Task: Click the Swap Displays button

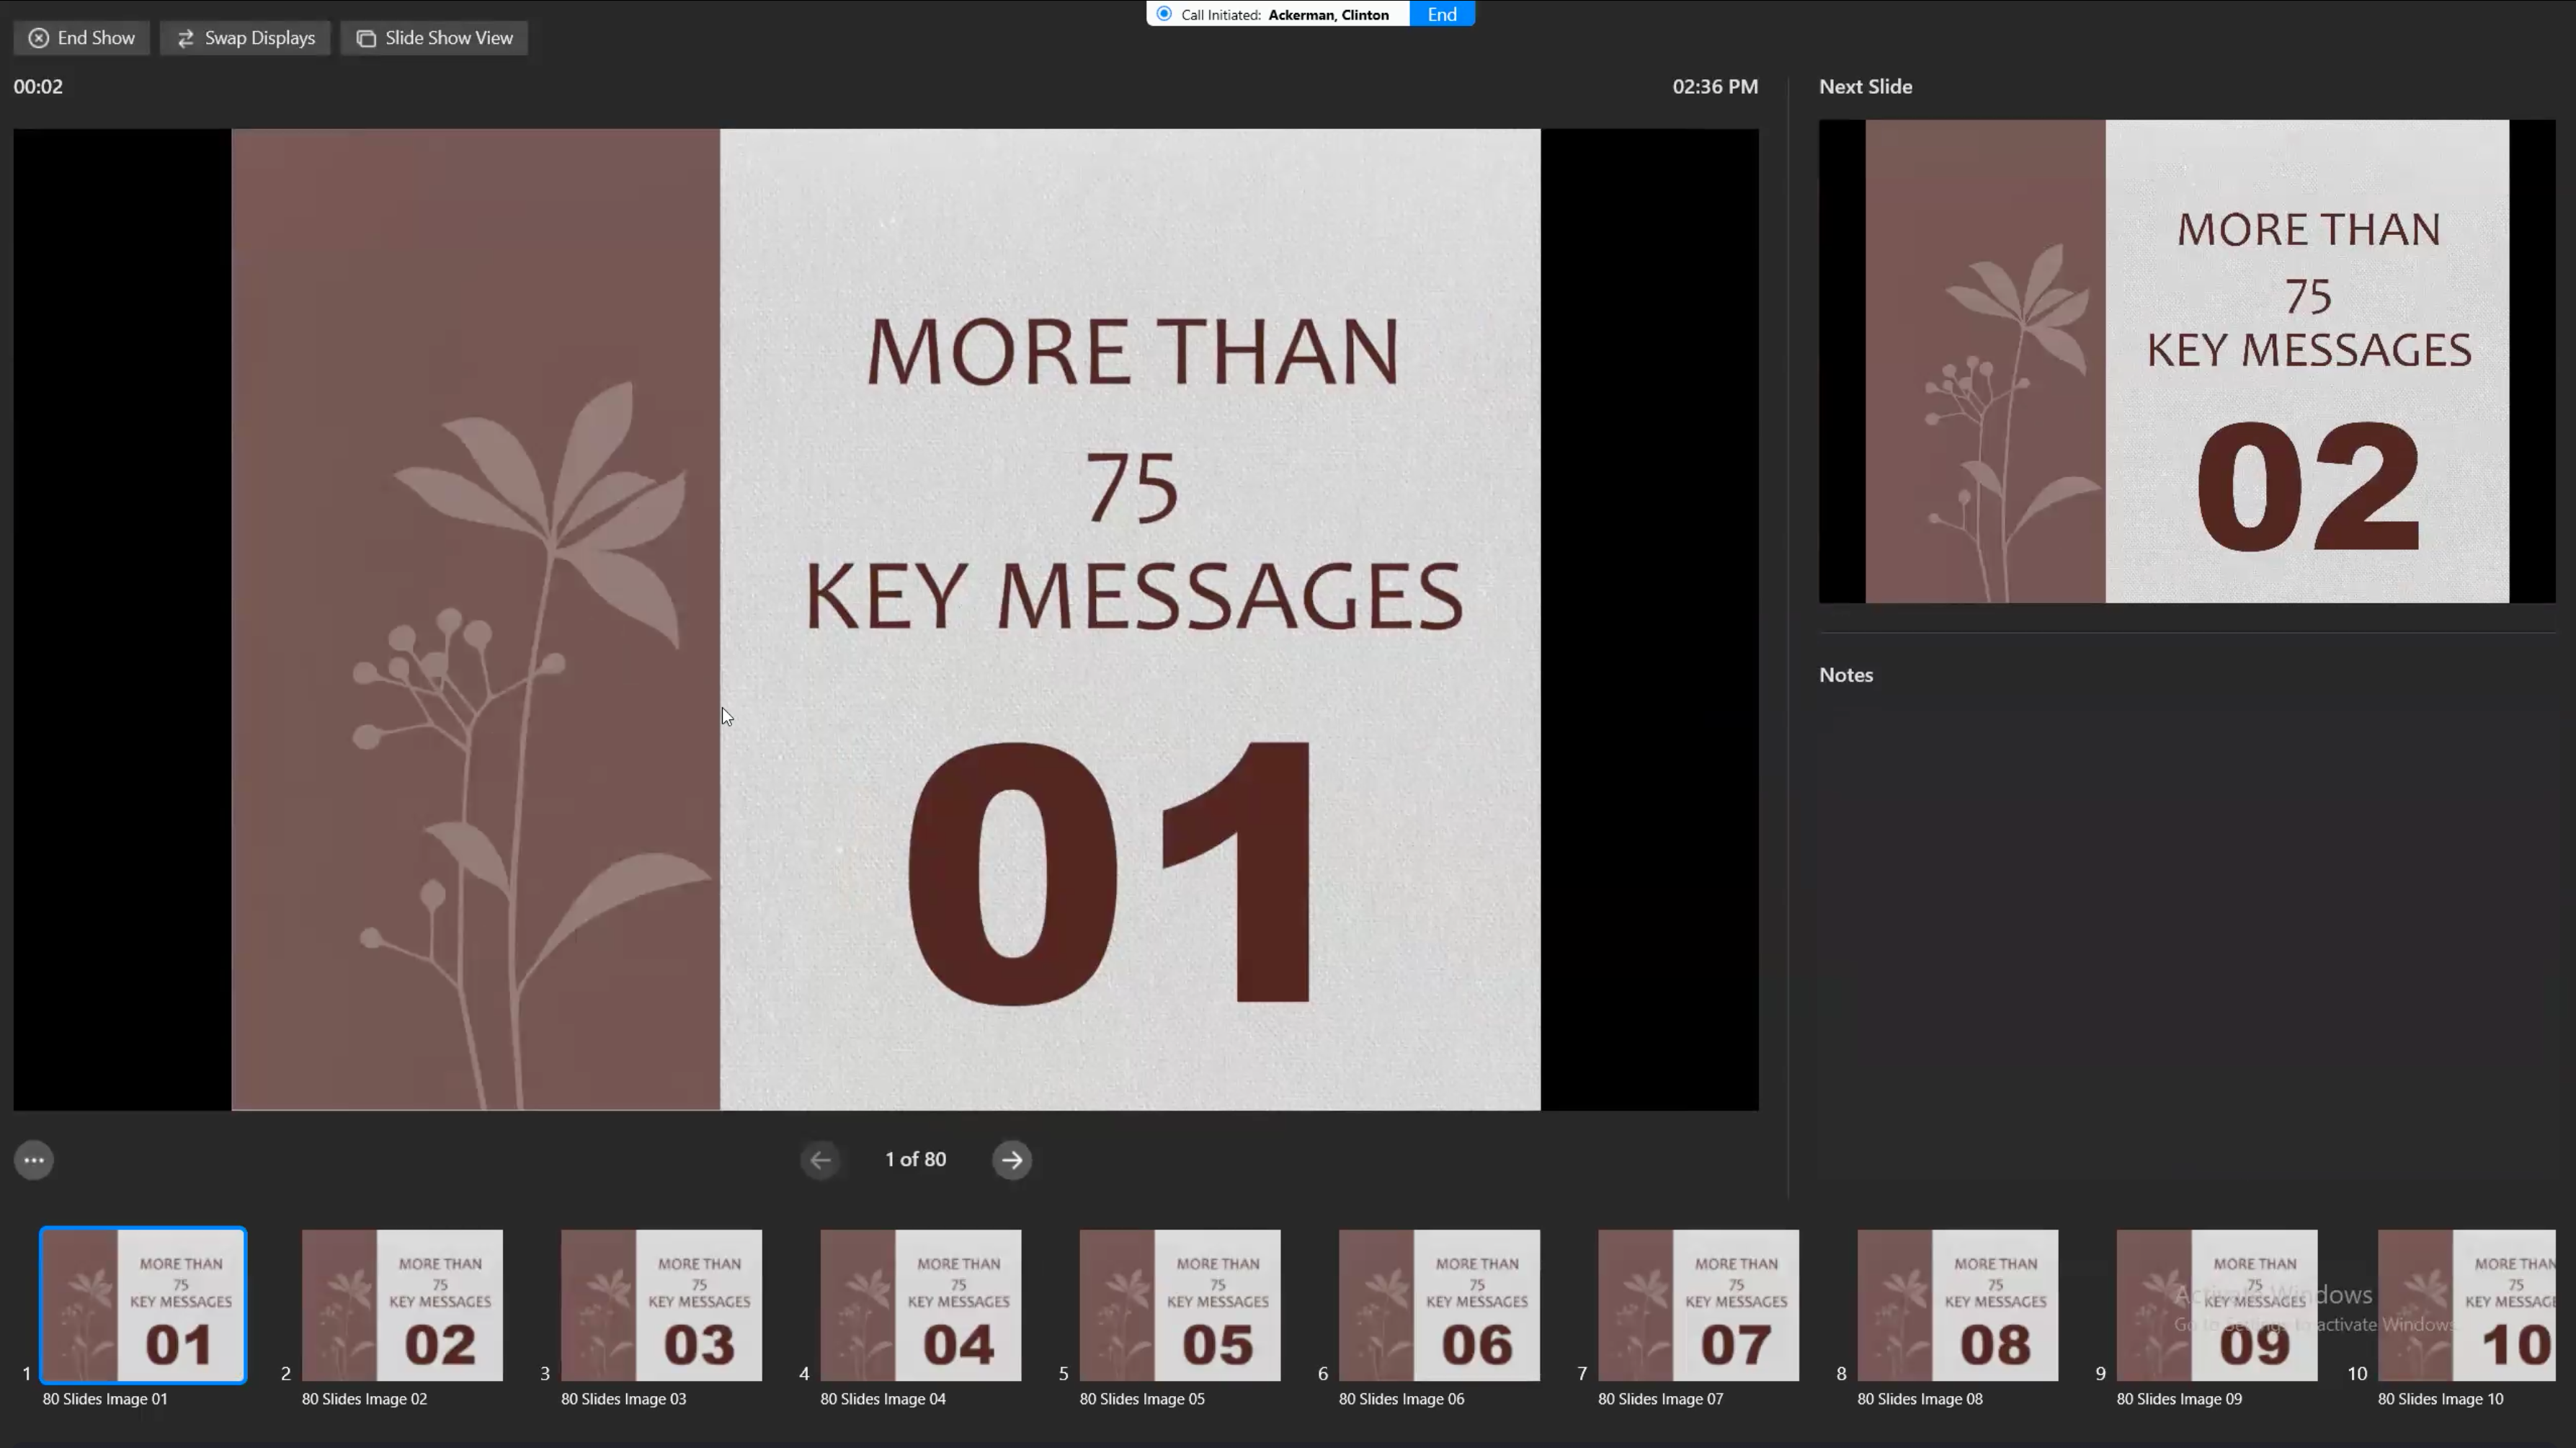Action: [246, 38]
